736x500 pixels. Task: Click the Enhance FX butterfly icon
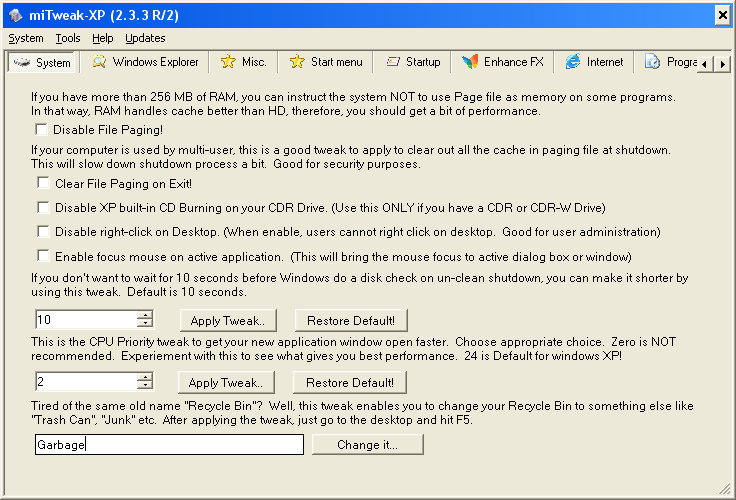pyautogui.click(x=470, y=62)
